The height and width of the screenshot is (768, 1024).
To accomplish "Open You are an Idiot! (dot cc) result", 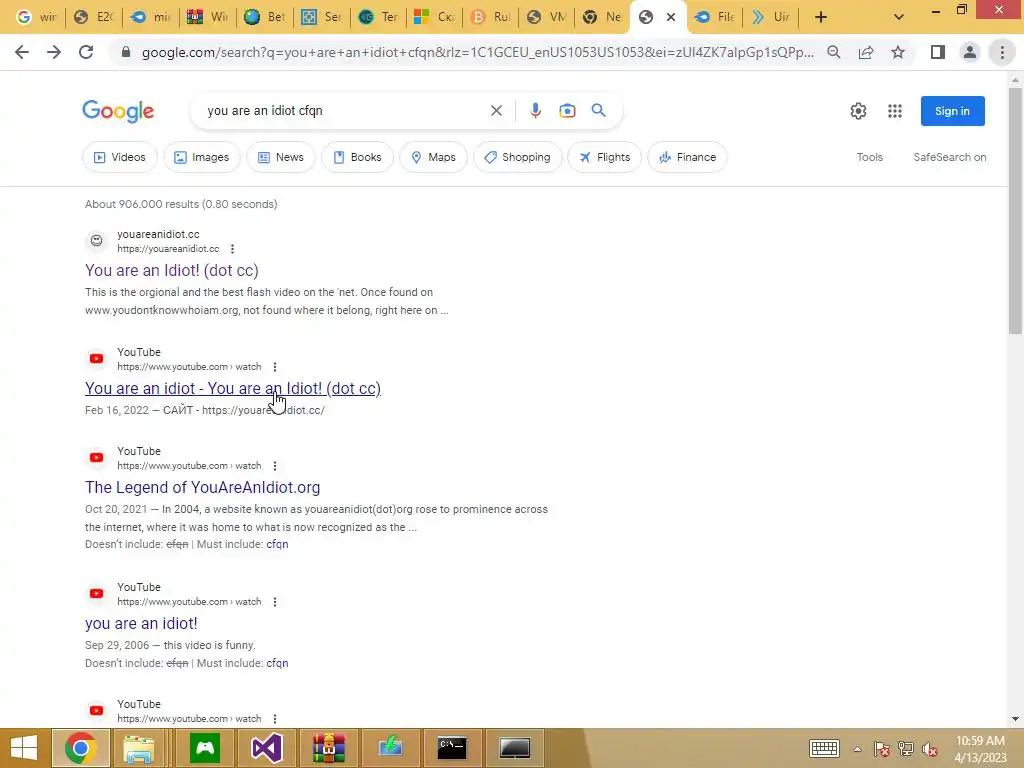I will tap(172, 270).
